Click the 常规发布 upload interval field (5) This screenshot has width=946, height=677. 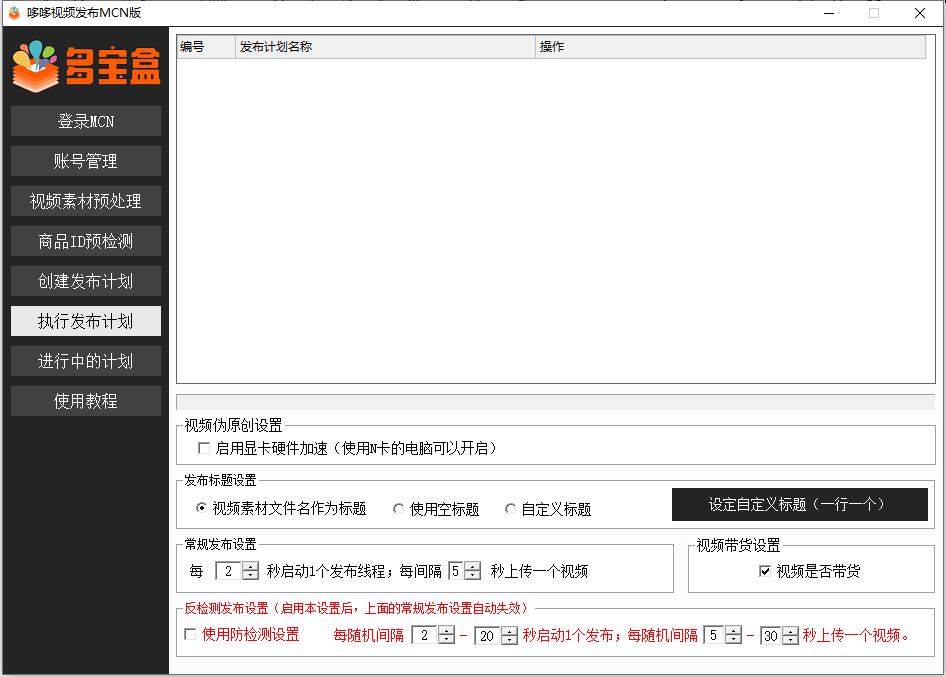point(456,571)
